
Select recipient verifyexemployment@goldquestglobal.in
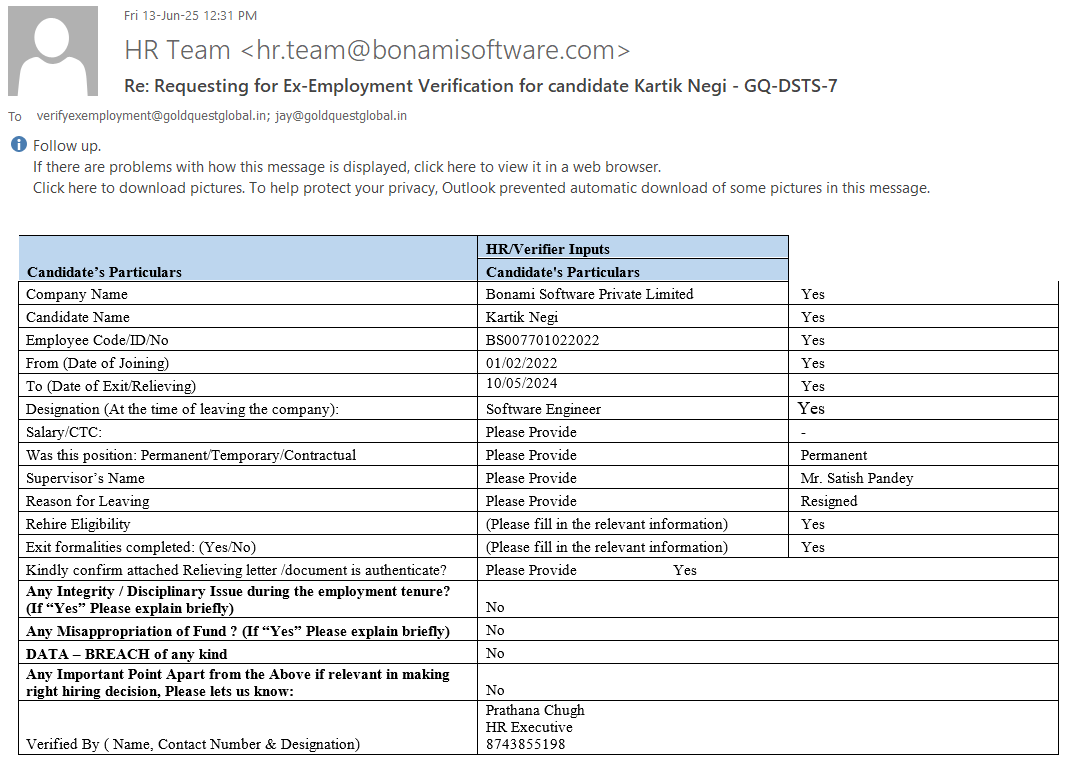click(152, 116)
